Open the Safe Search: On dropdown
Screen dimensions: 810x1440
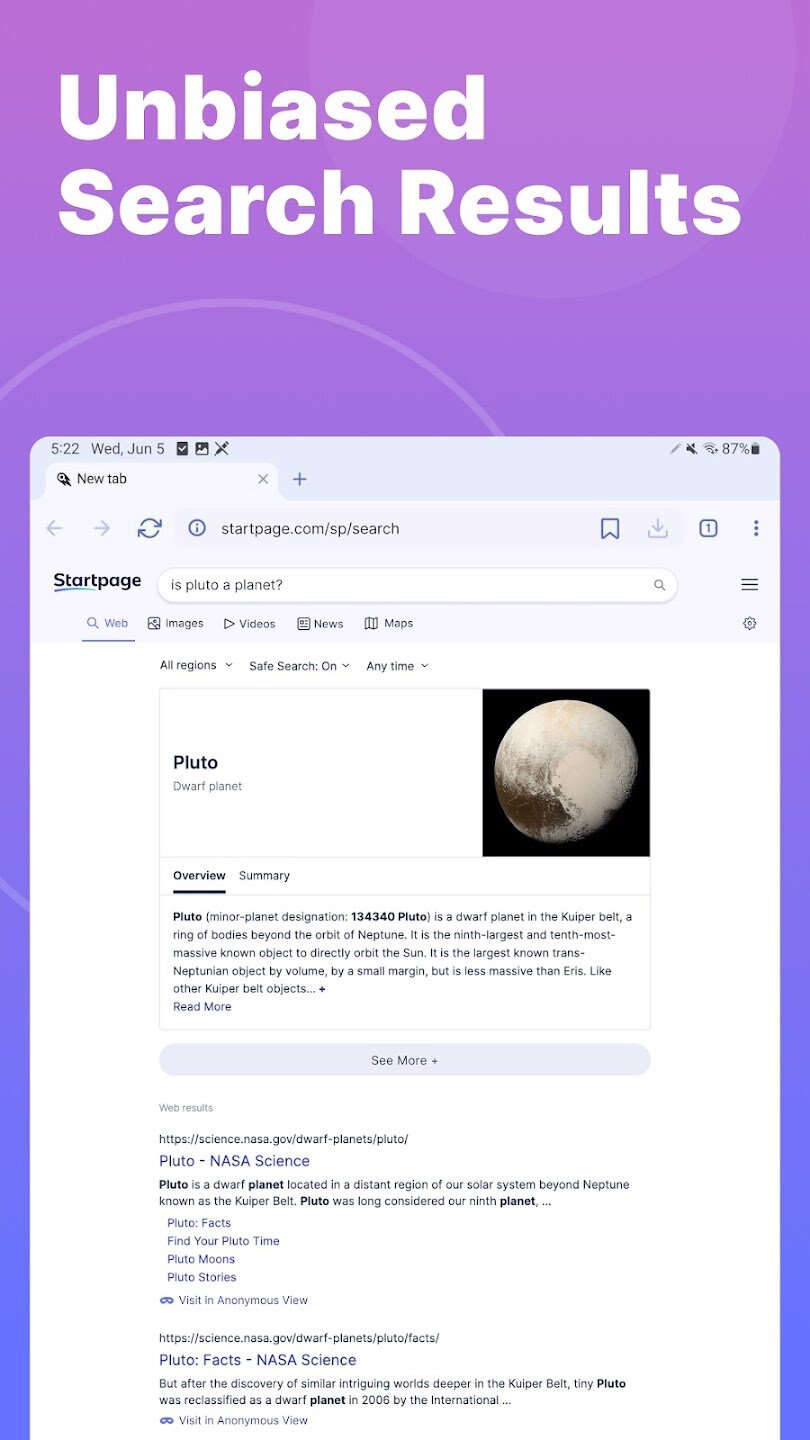(x=299, y=666)
